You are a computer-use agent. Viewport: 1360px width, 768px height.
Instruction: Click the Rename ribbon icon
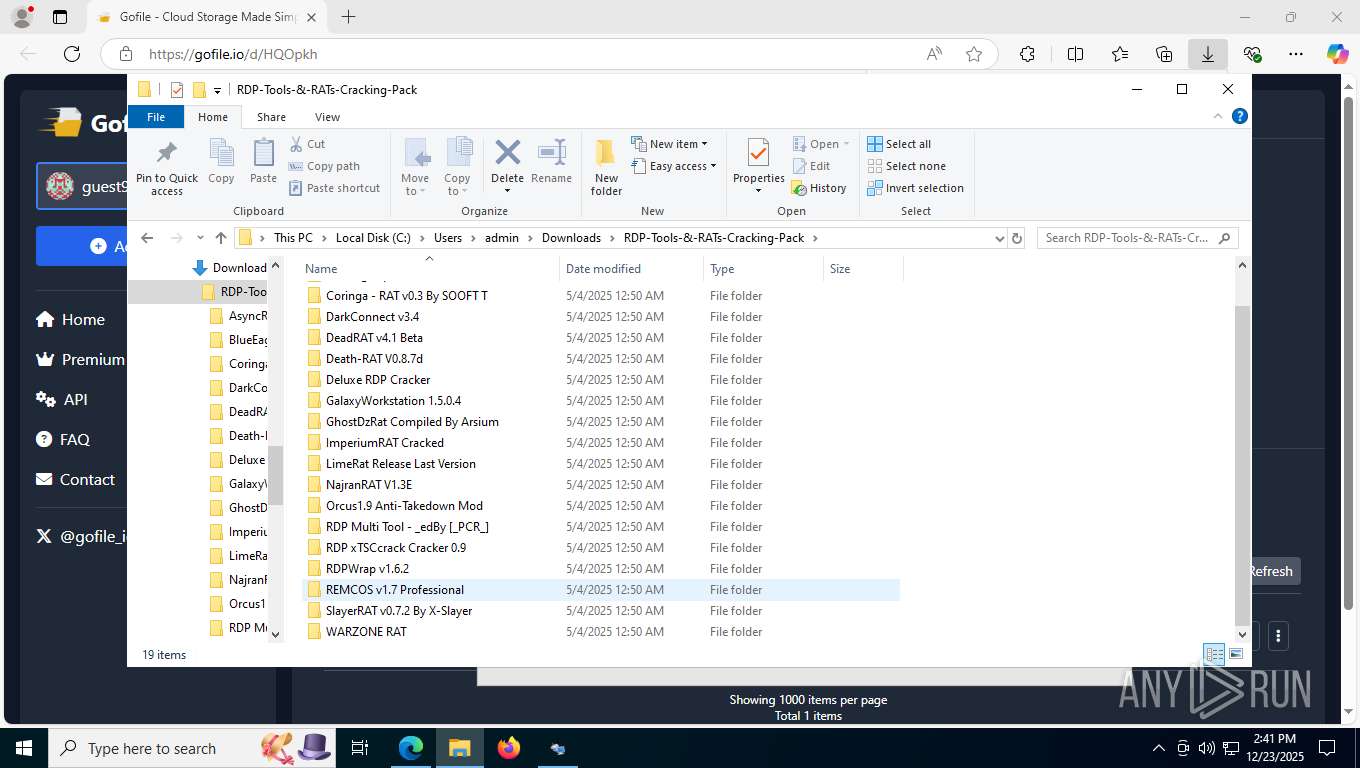pyautogui.click(x=551, y=162)
